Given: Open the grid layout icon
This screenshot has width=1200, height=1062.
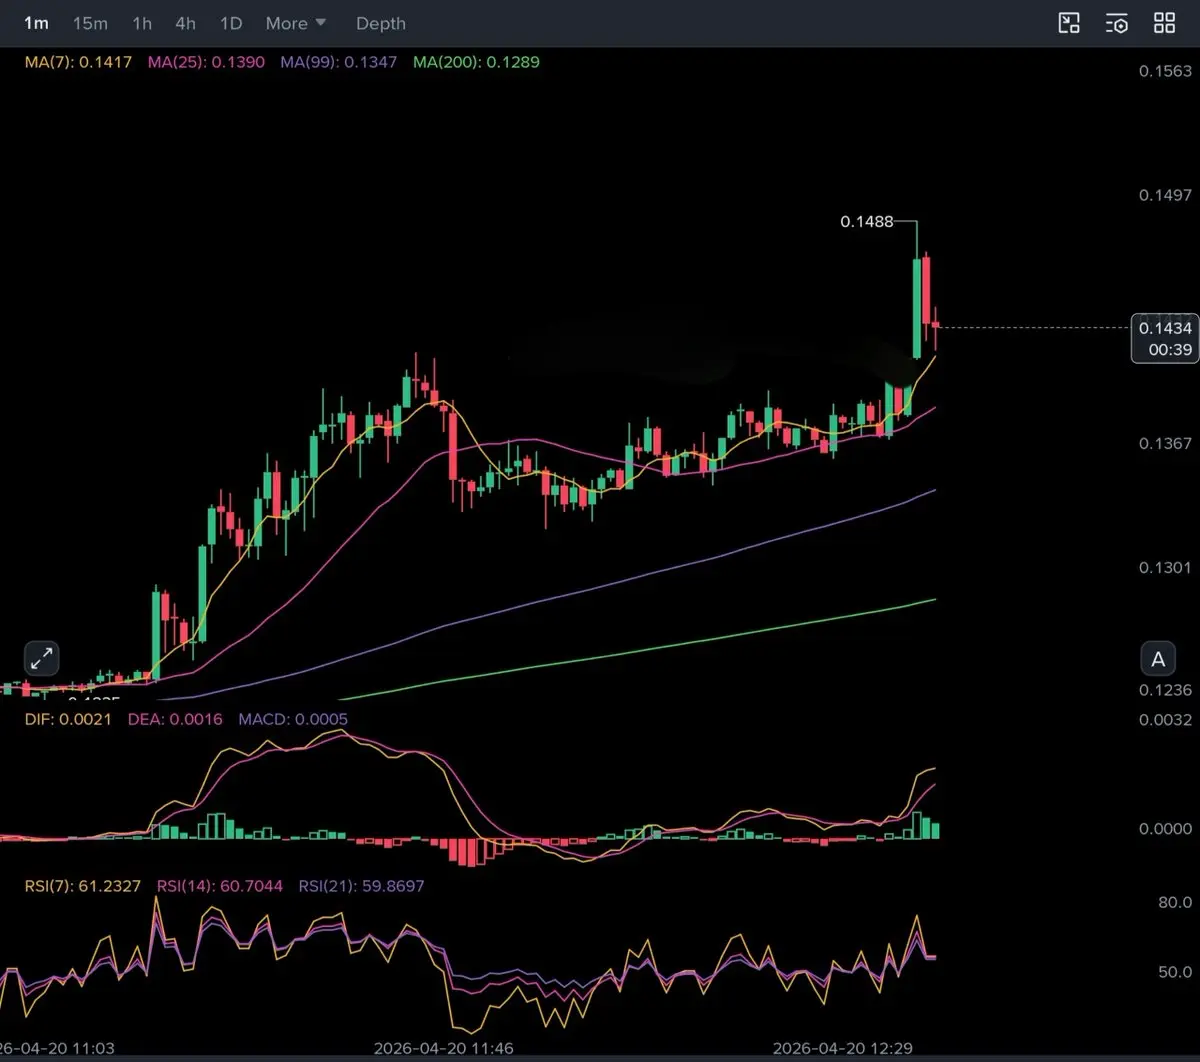Looking at the screenshot, I should 1164,24.
